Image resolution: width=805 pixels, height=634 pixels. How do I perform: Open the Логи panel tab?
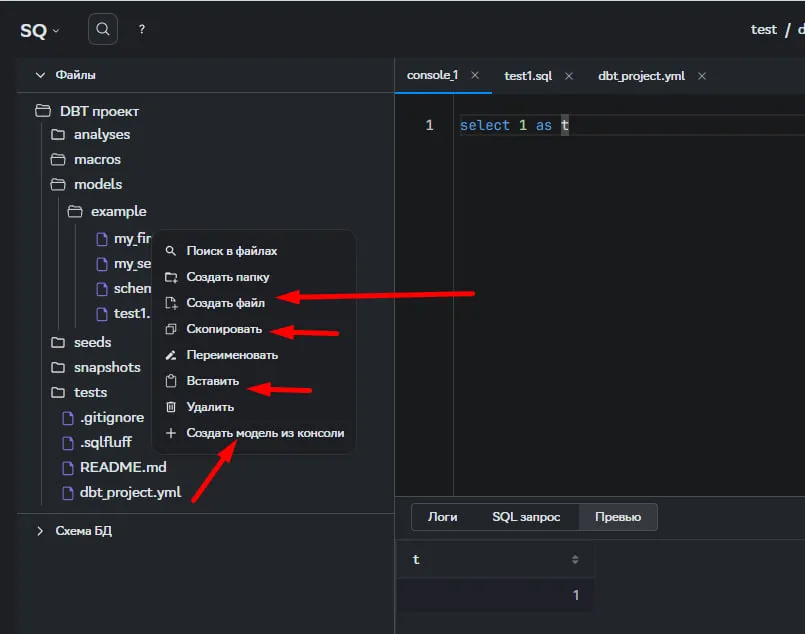[x=442, y=517]
